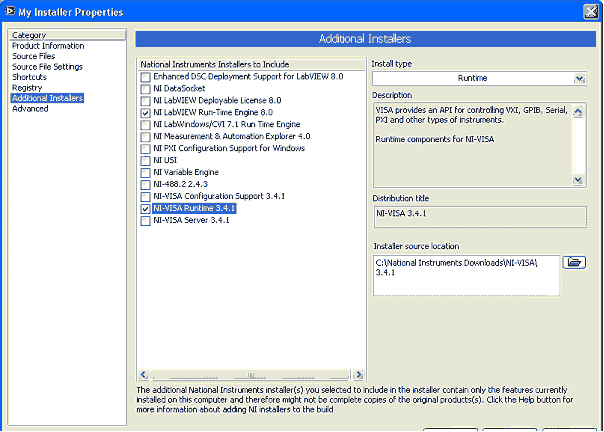Browse for installer source location folder

click(x=574, y=262)
